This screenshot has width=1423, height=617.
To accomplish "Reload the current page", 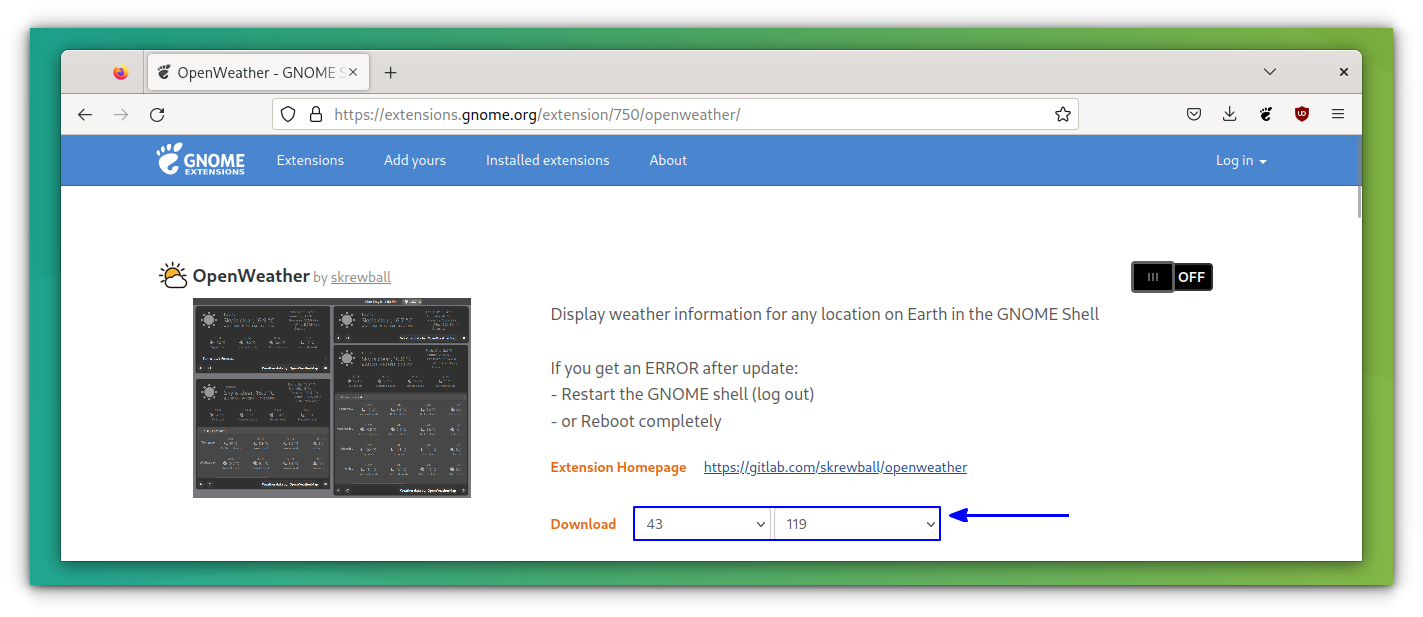I will [x=157, y=115].
